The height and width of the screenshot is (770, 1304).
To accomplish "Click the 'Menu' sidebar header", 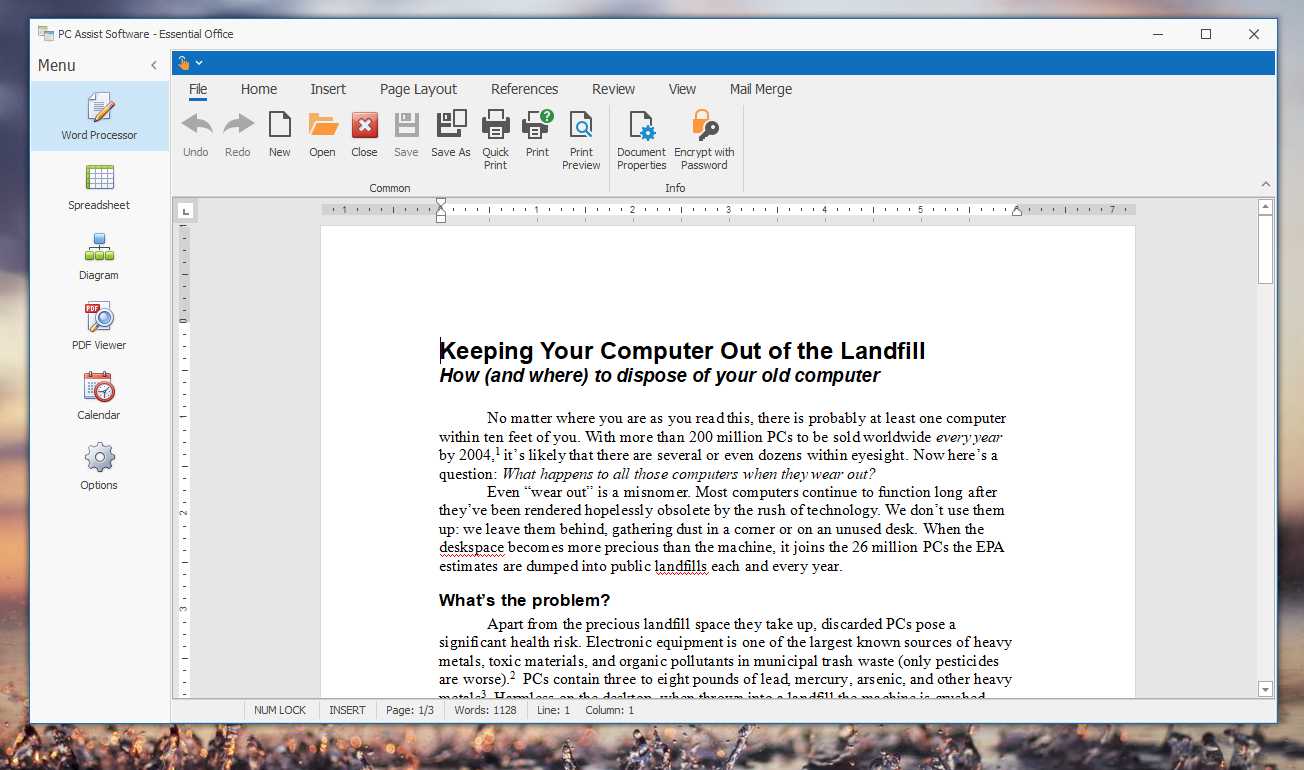I will point(57,65).
